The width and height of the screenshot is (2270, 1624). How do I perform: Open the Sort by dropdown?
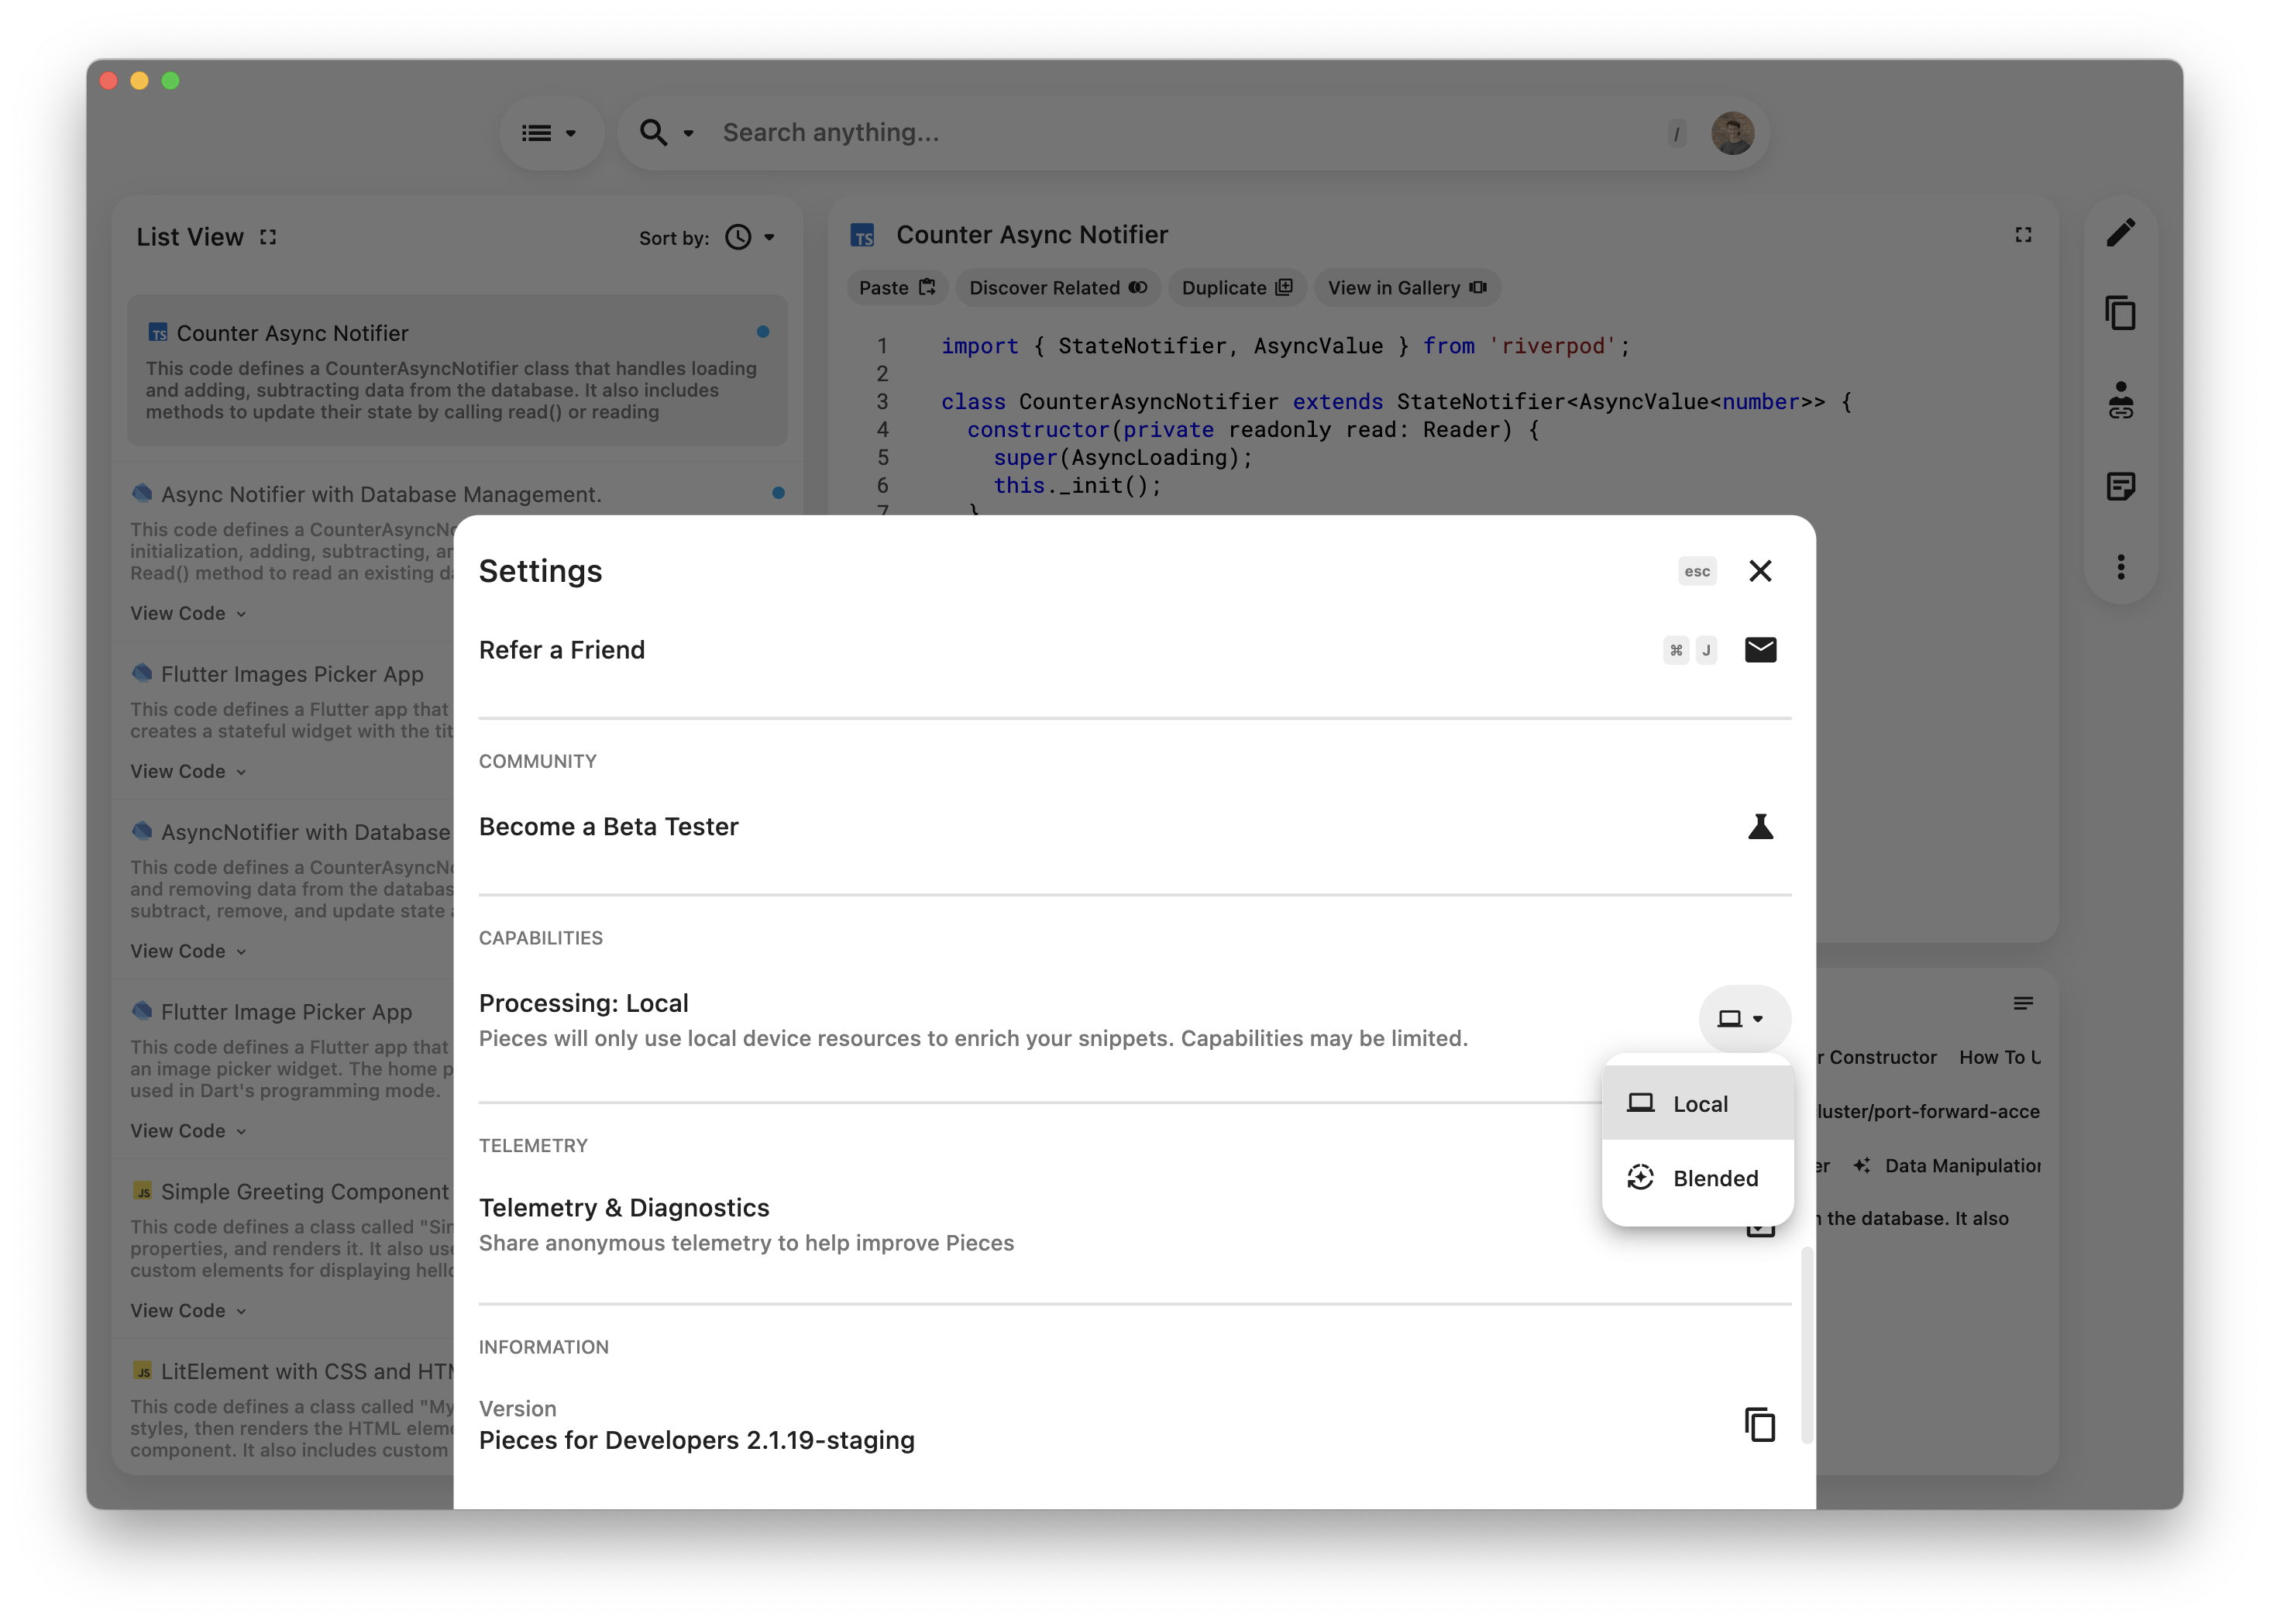pyautogui.click(x=751, y=238)
